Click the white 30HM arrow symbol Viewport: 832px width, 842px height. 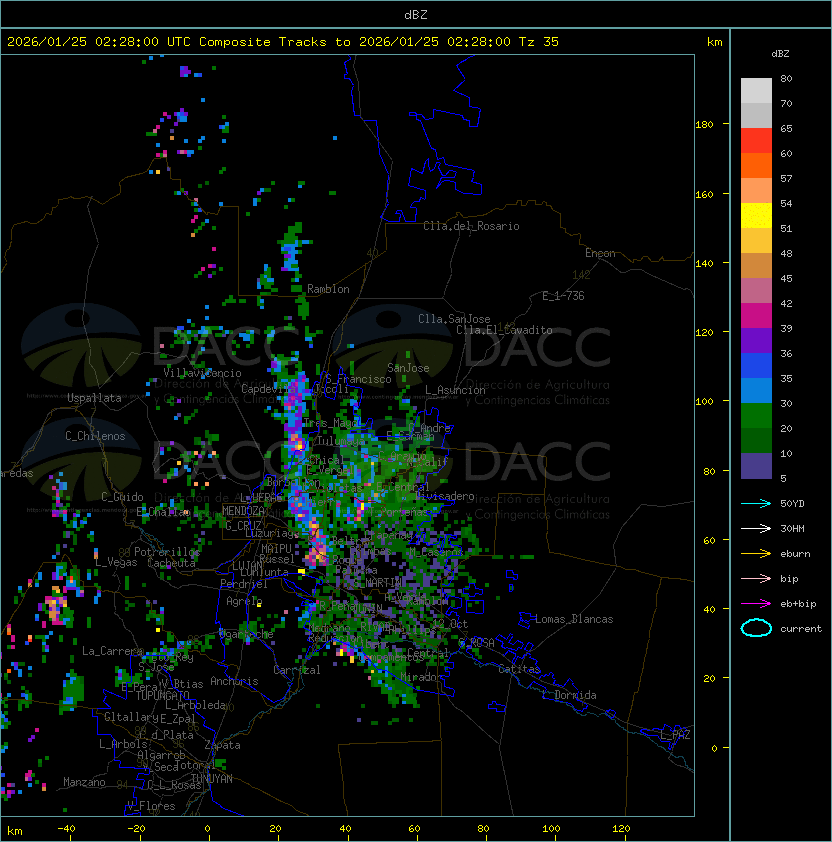756,528
